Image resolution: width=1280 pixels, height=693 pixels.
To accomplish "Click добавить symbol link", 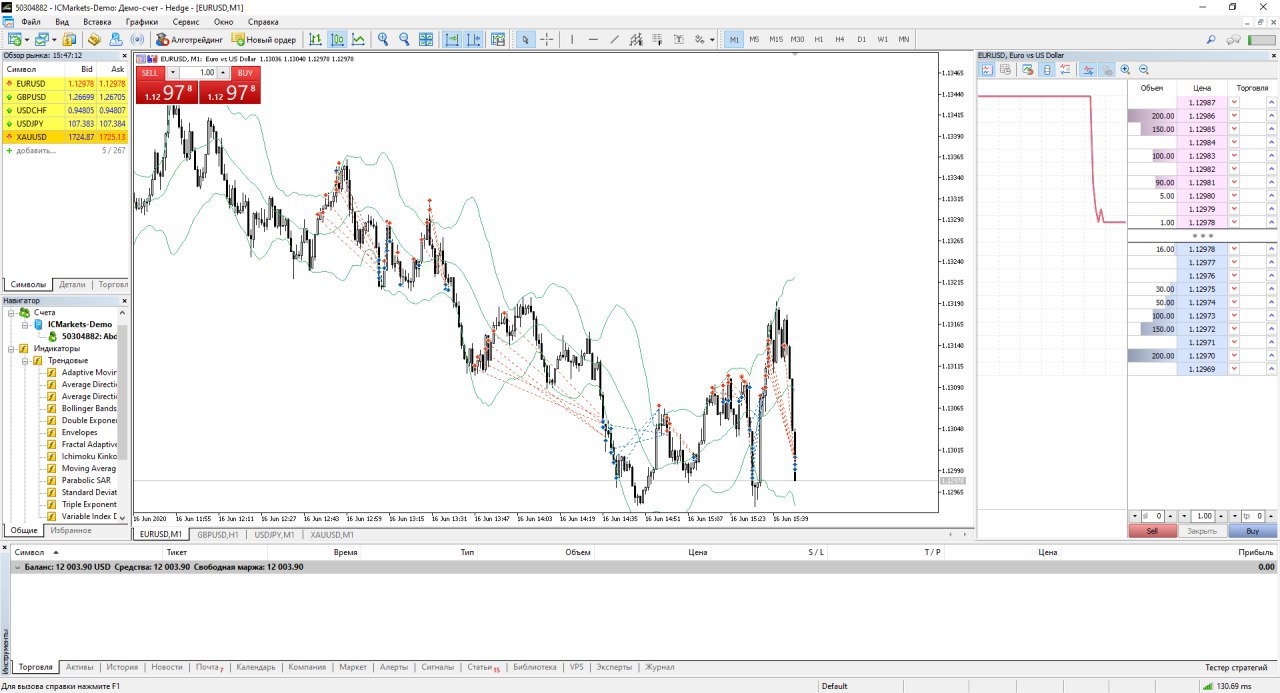I will point(35,150).
